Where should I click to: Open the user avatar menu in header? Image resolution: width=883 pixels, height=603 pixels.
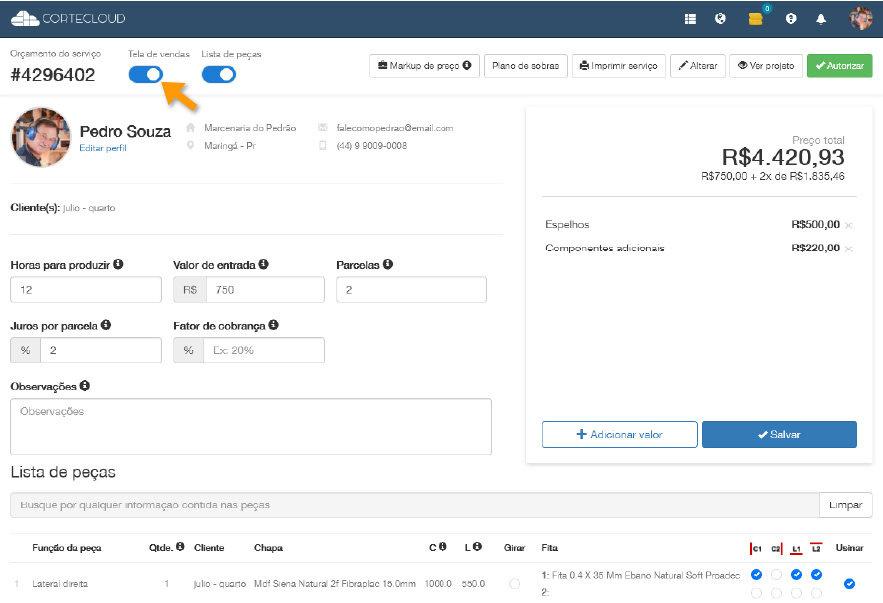tap(860, 19)
